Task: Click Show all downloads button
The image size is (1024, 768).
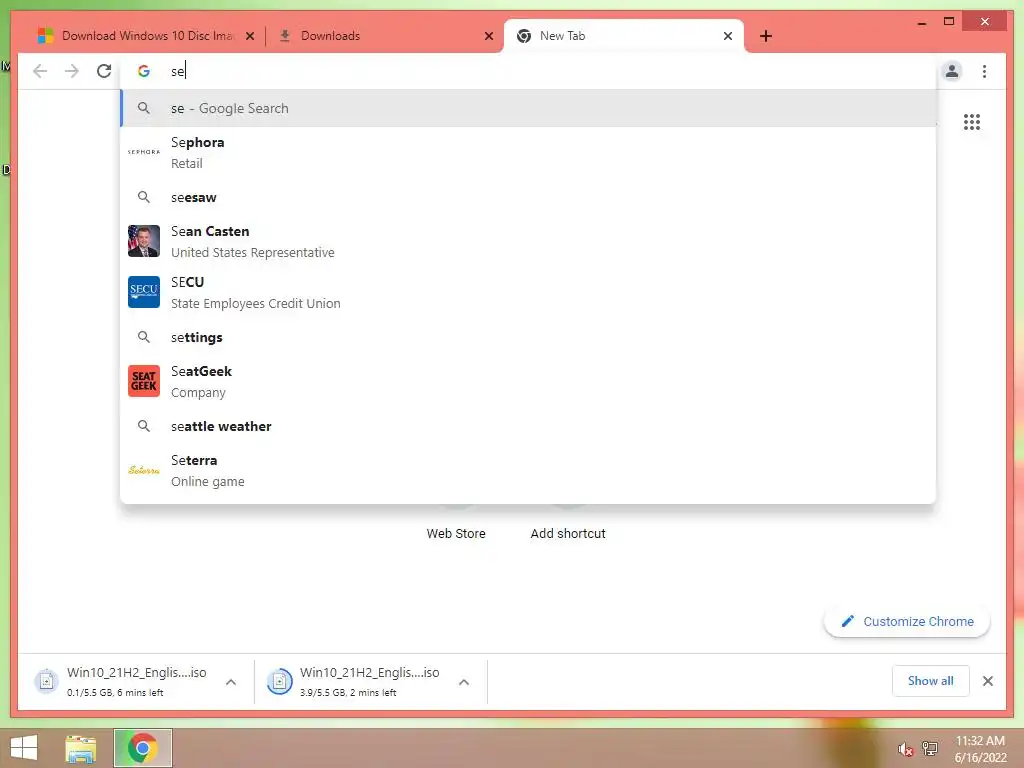Action: click(x=930, y=680)
